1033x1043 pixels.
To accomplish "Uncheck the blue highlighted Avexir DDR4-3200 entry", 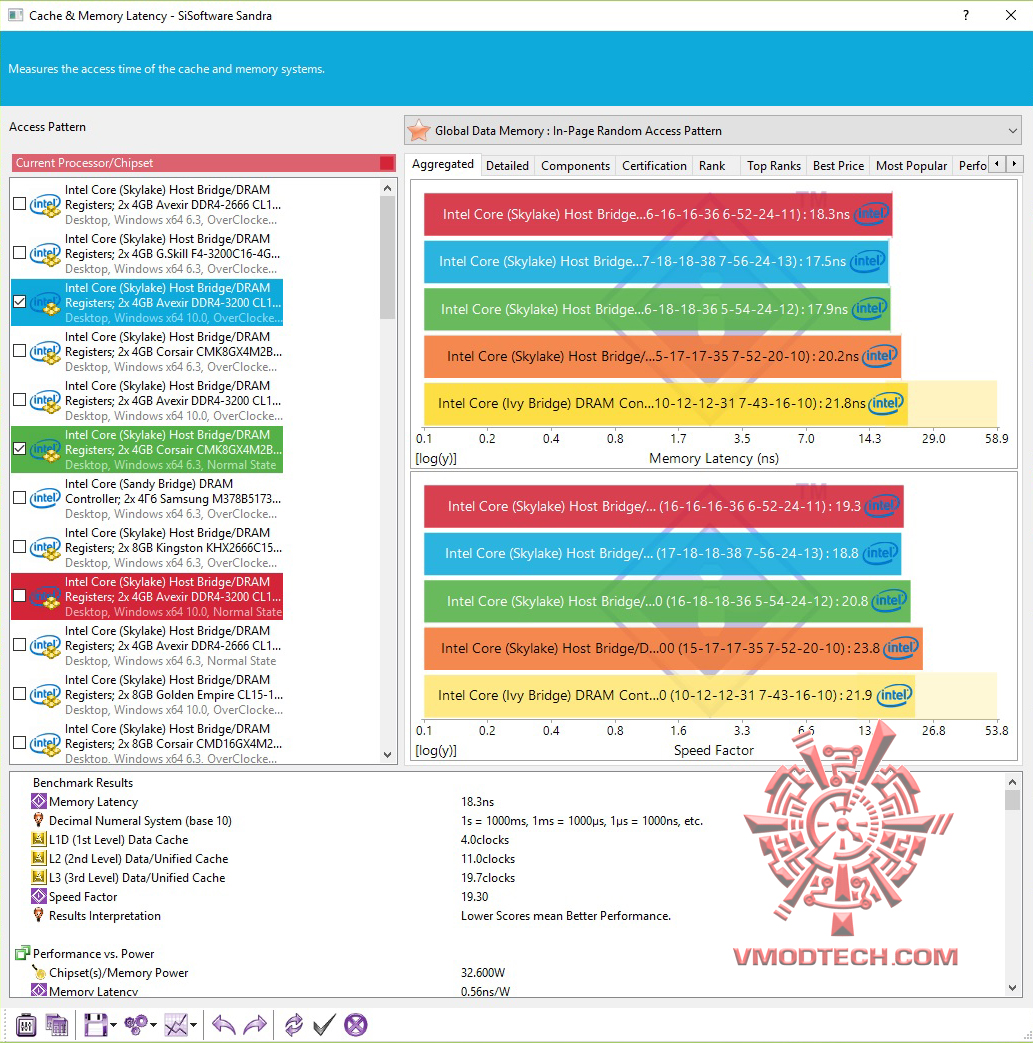I will (x=19, y=302).
